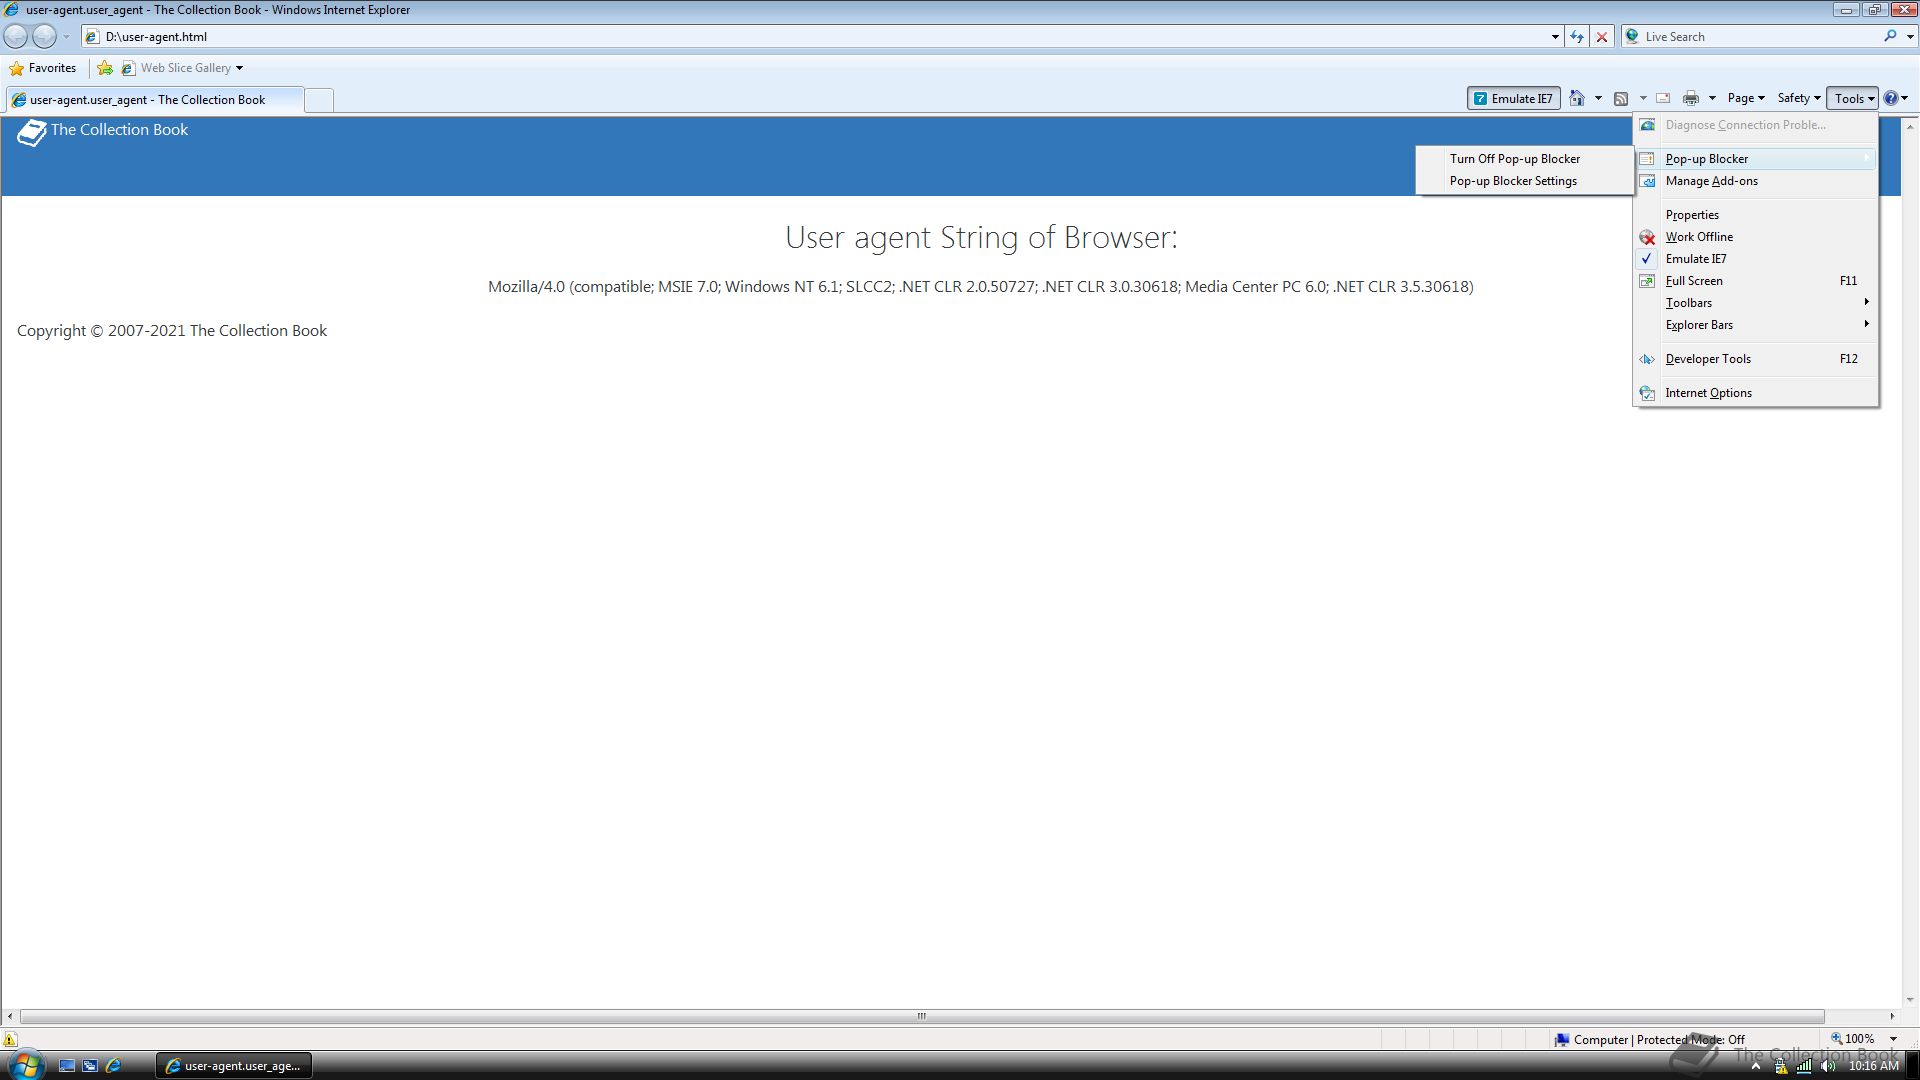The image size is (1920, 1080).
Task: Click the Show Desktop icon on the taskbar
Action: 67,1066
